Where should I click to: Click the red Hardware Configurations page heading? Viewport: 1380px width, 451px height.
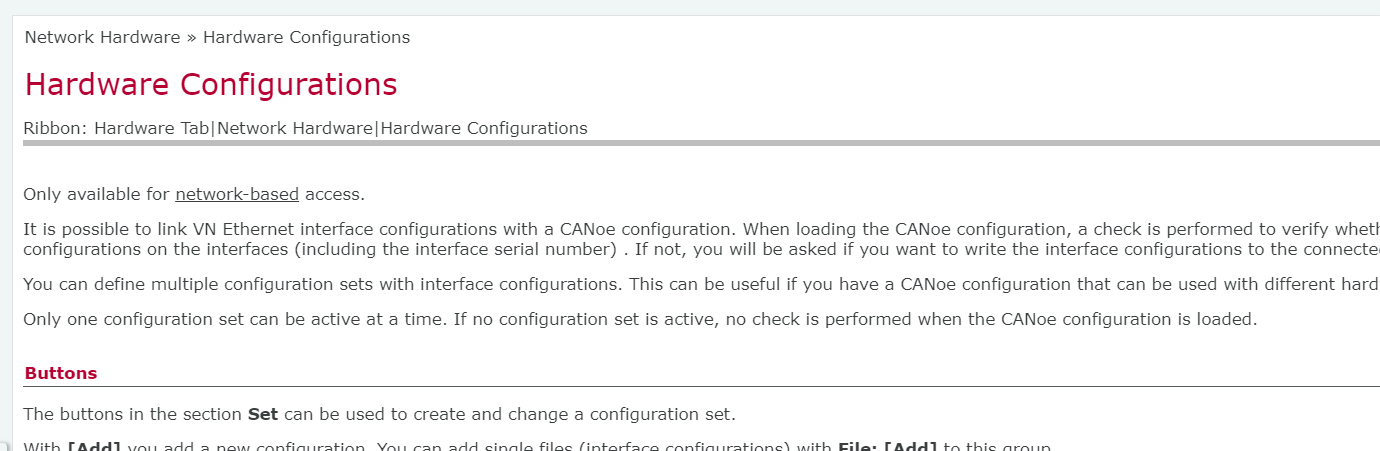coord(211,85)
